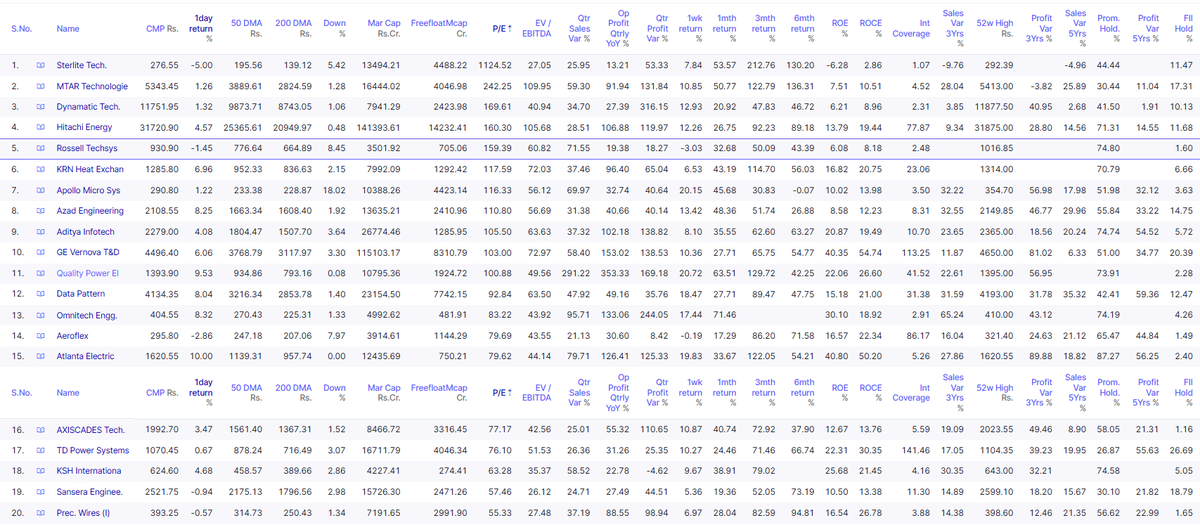Screen dimensions: 1200x525
Task: Click P/E value 1124.52
Action: click(x=495, y=65)
